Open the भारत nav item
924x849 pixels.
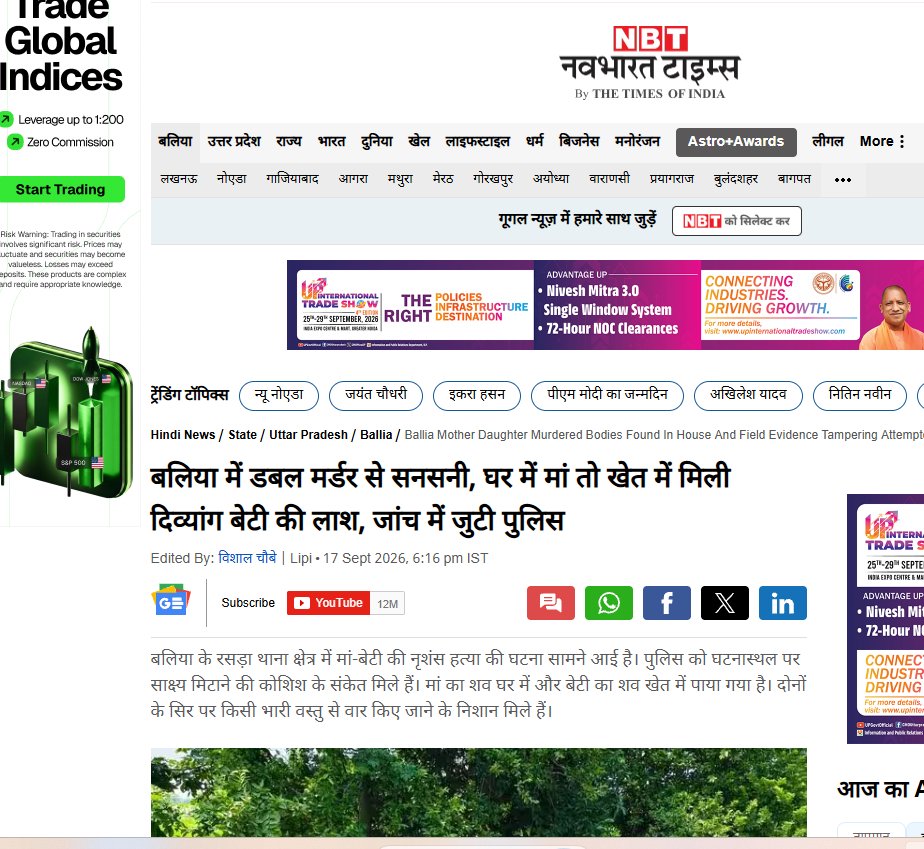click(x=332, y=141)
